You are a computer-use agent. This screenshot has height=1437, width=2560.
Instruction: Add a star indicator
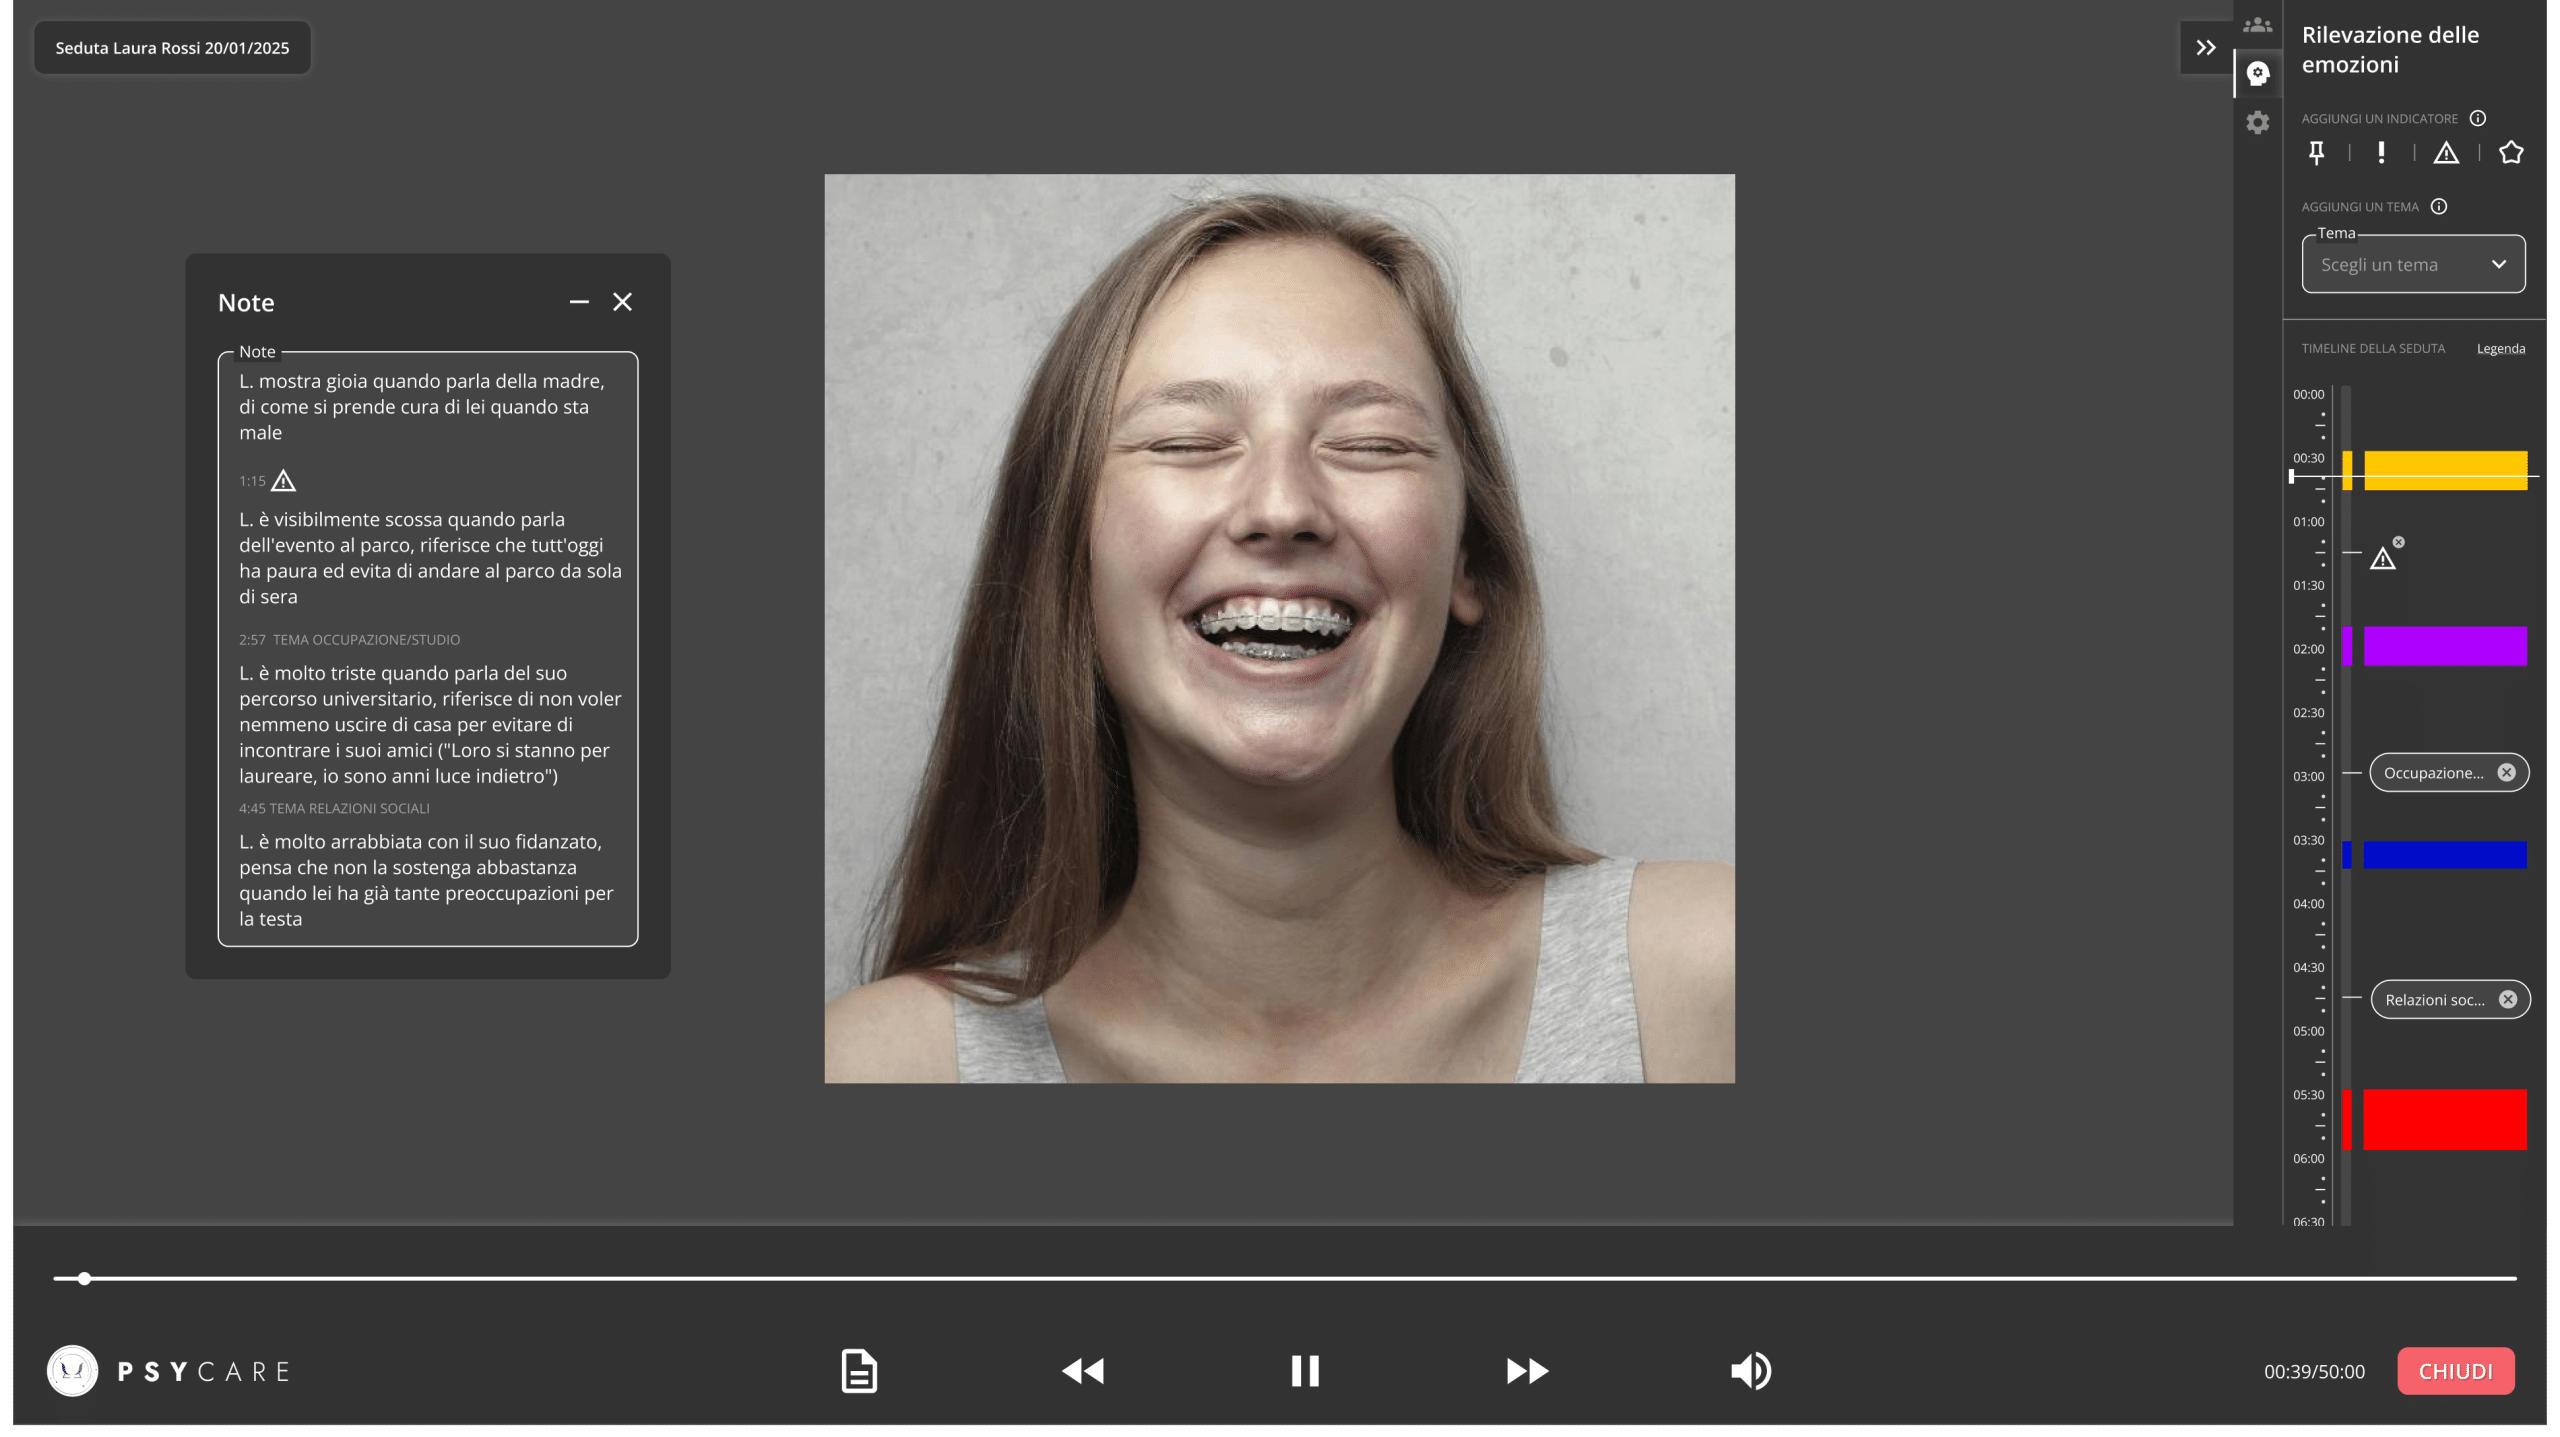pos(2511,153)
